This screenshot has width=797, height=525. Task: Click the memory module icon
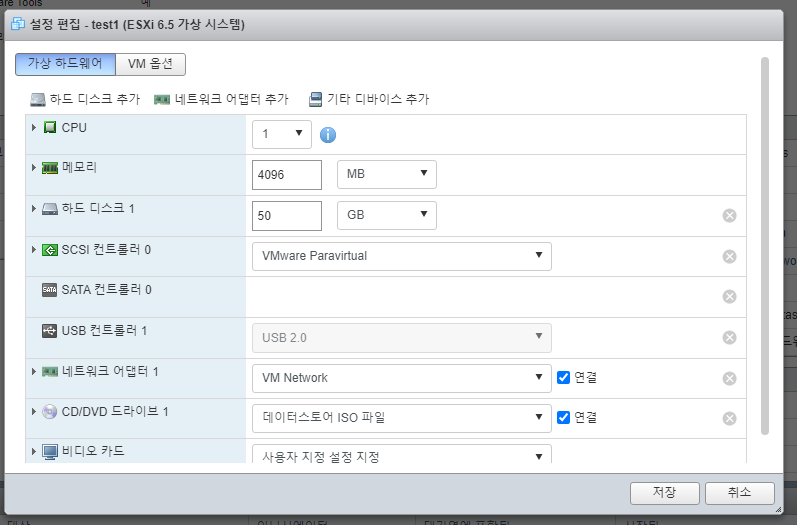[50, 168]
